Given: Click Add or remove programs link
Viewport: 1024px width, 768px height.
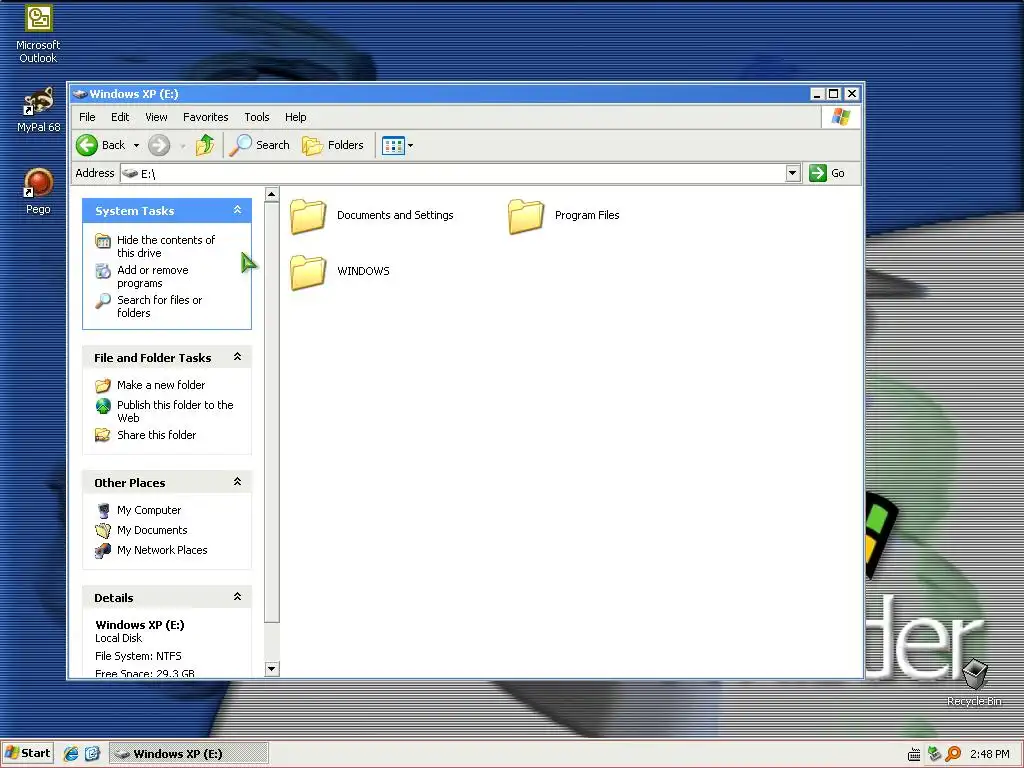Looking at the screenshot, I should coord(153,276).
